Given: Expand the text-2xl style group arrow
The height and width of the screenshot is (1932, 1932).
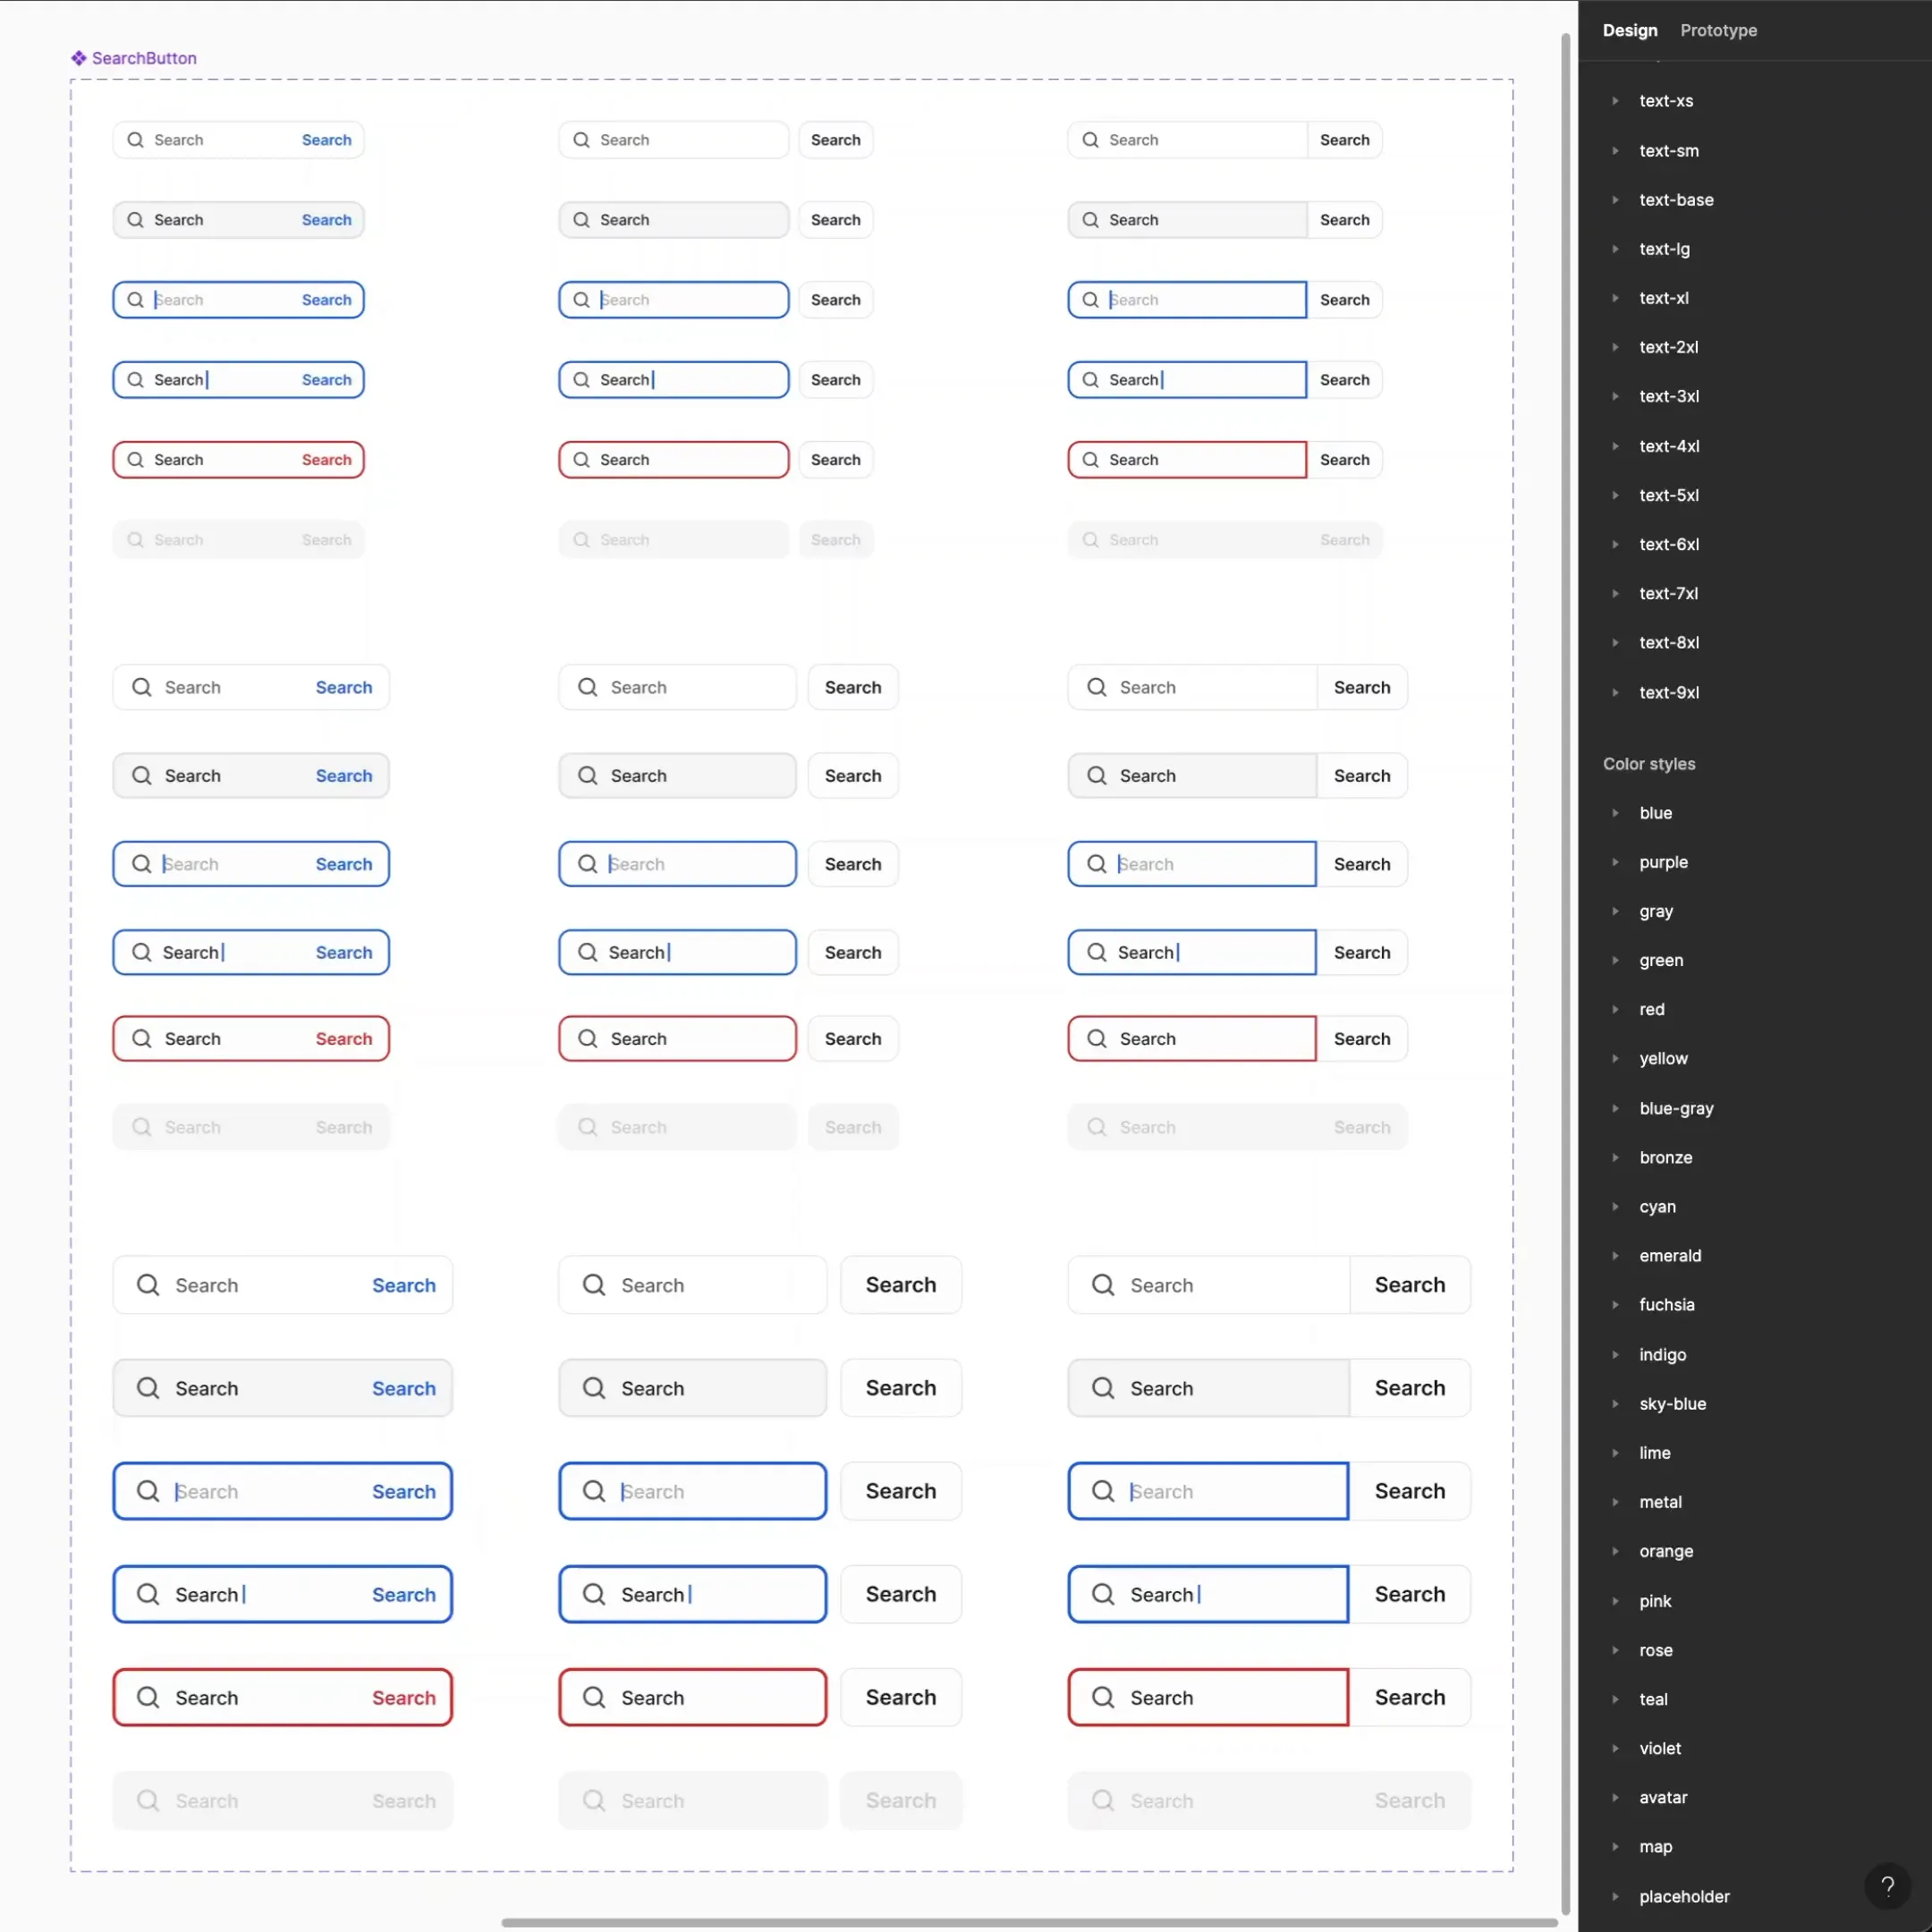Looking at the screenshot, I should [x=1615, y=347].
